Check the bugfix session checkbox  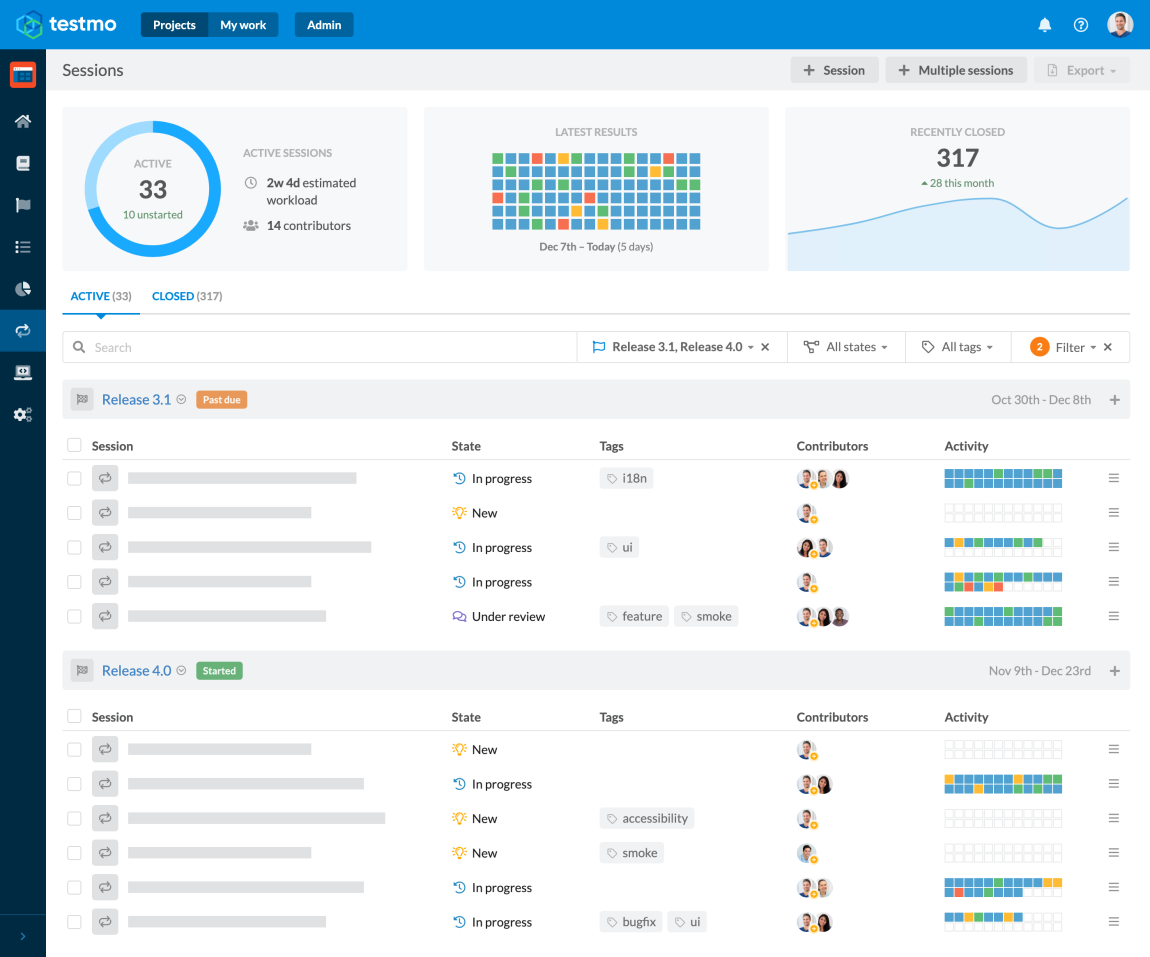(74, 922)
